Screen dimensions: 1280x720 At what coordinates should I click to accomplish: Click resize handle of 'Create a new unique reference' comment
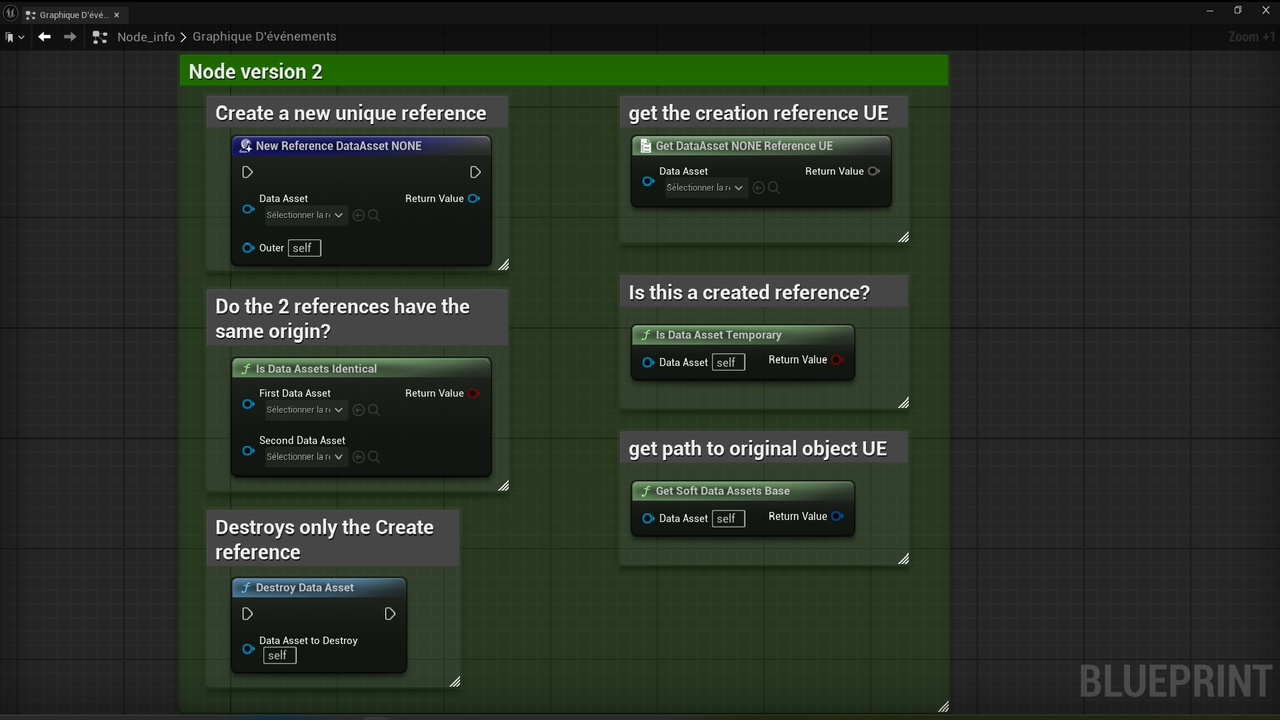click(503, 265)
